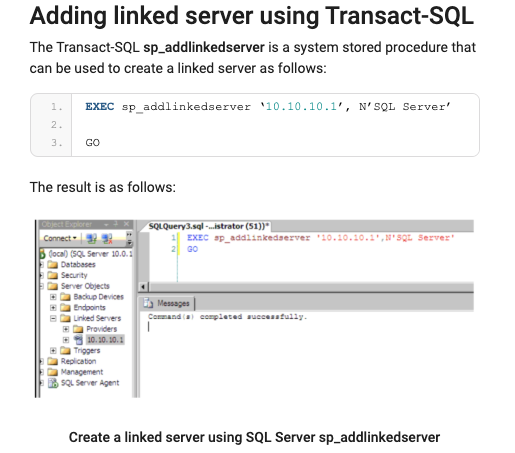Click the EXEC keyword in the code snippet
Viewport: 515px width, 453px height.
[x=100, y=107]
